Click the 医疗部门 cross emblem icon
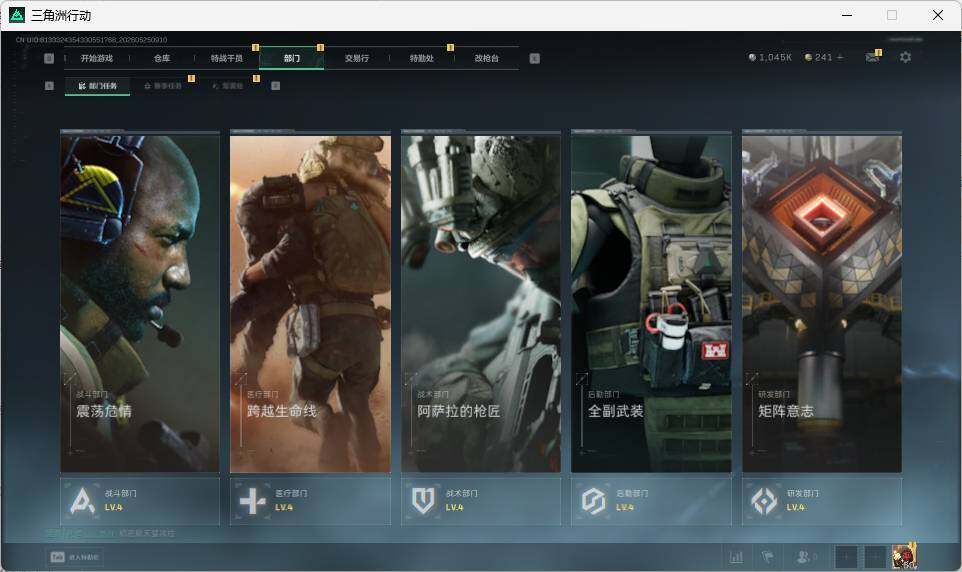Image resolution: width=962 pixels, height=572 pixels. point(253,501)
